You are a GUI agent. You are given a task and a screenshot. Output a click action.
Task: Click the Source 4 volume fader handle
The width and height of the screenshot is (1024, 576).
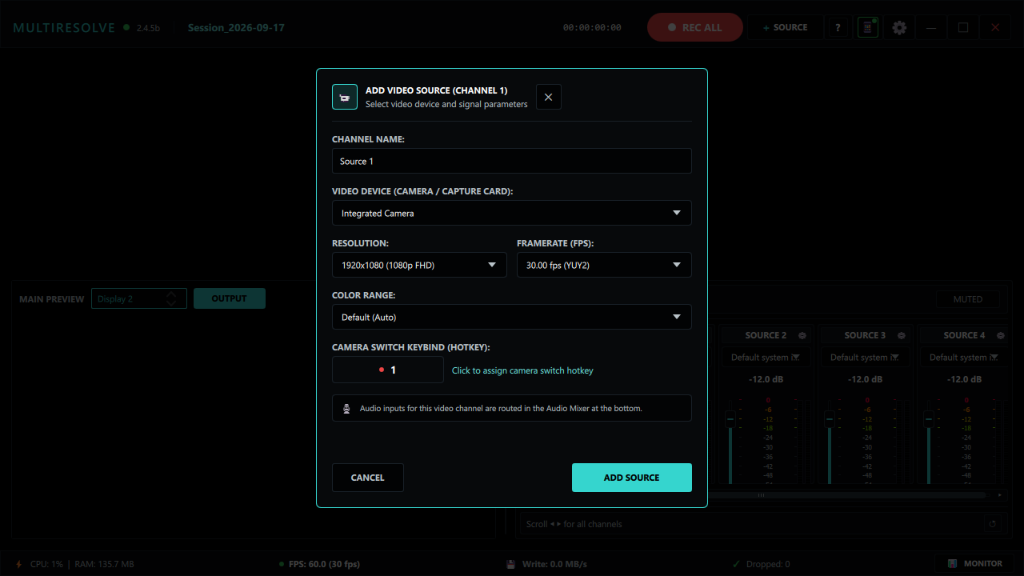point(929,419)
